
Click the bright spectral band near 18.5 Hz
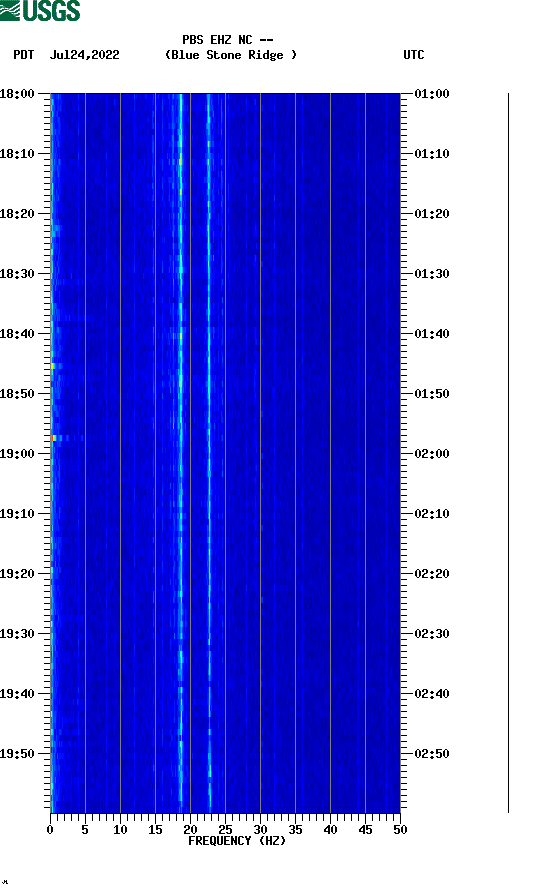(181, 453)
